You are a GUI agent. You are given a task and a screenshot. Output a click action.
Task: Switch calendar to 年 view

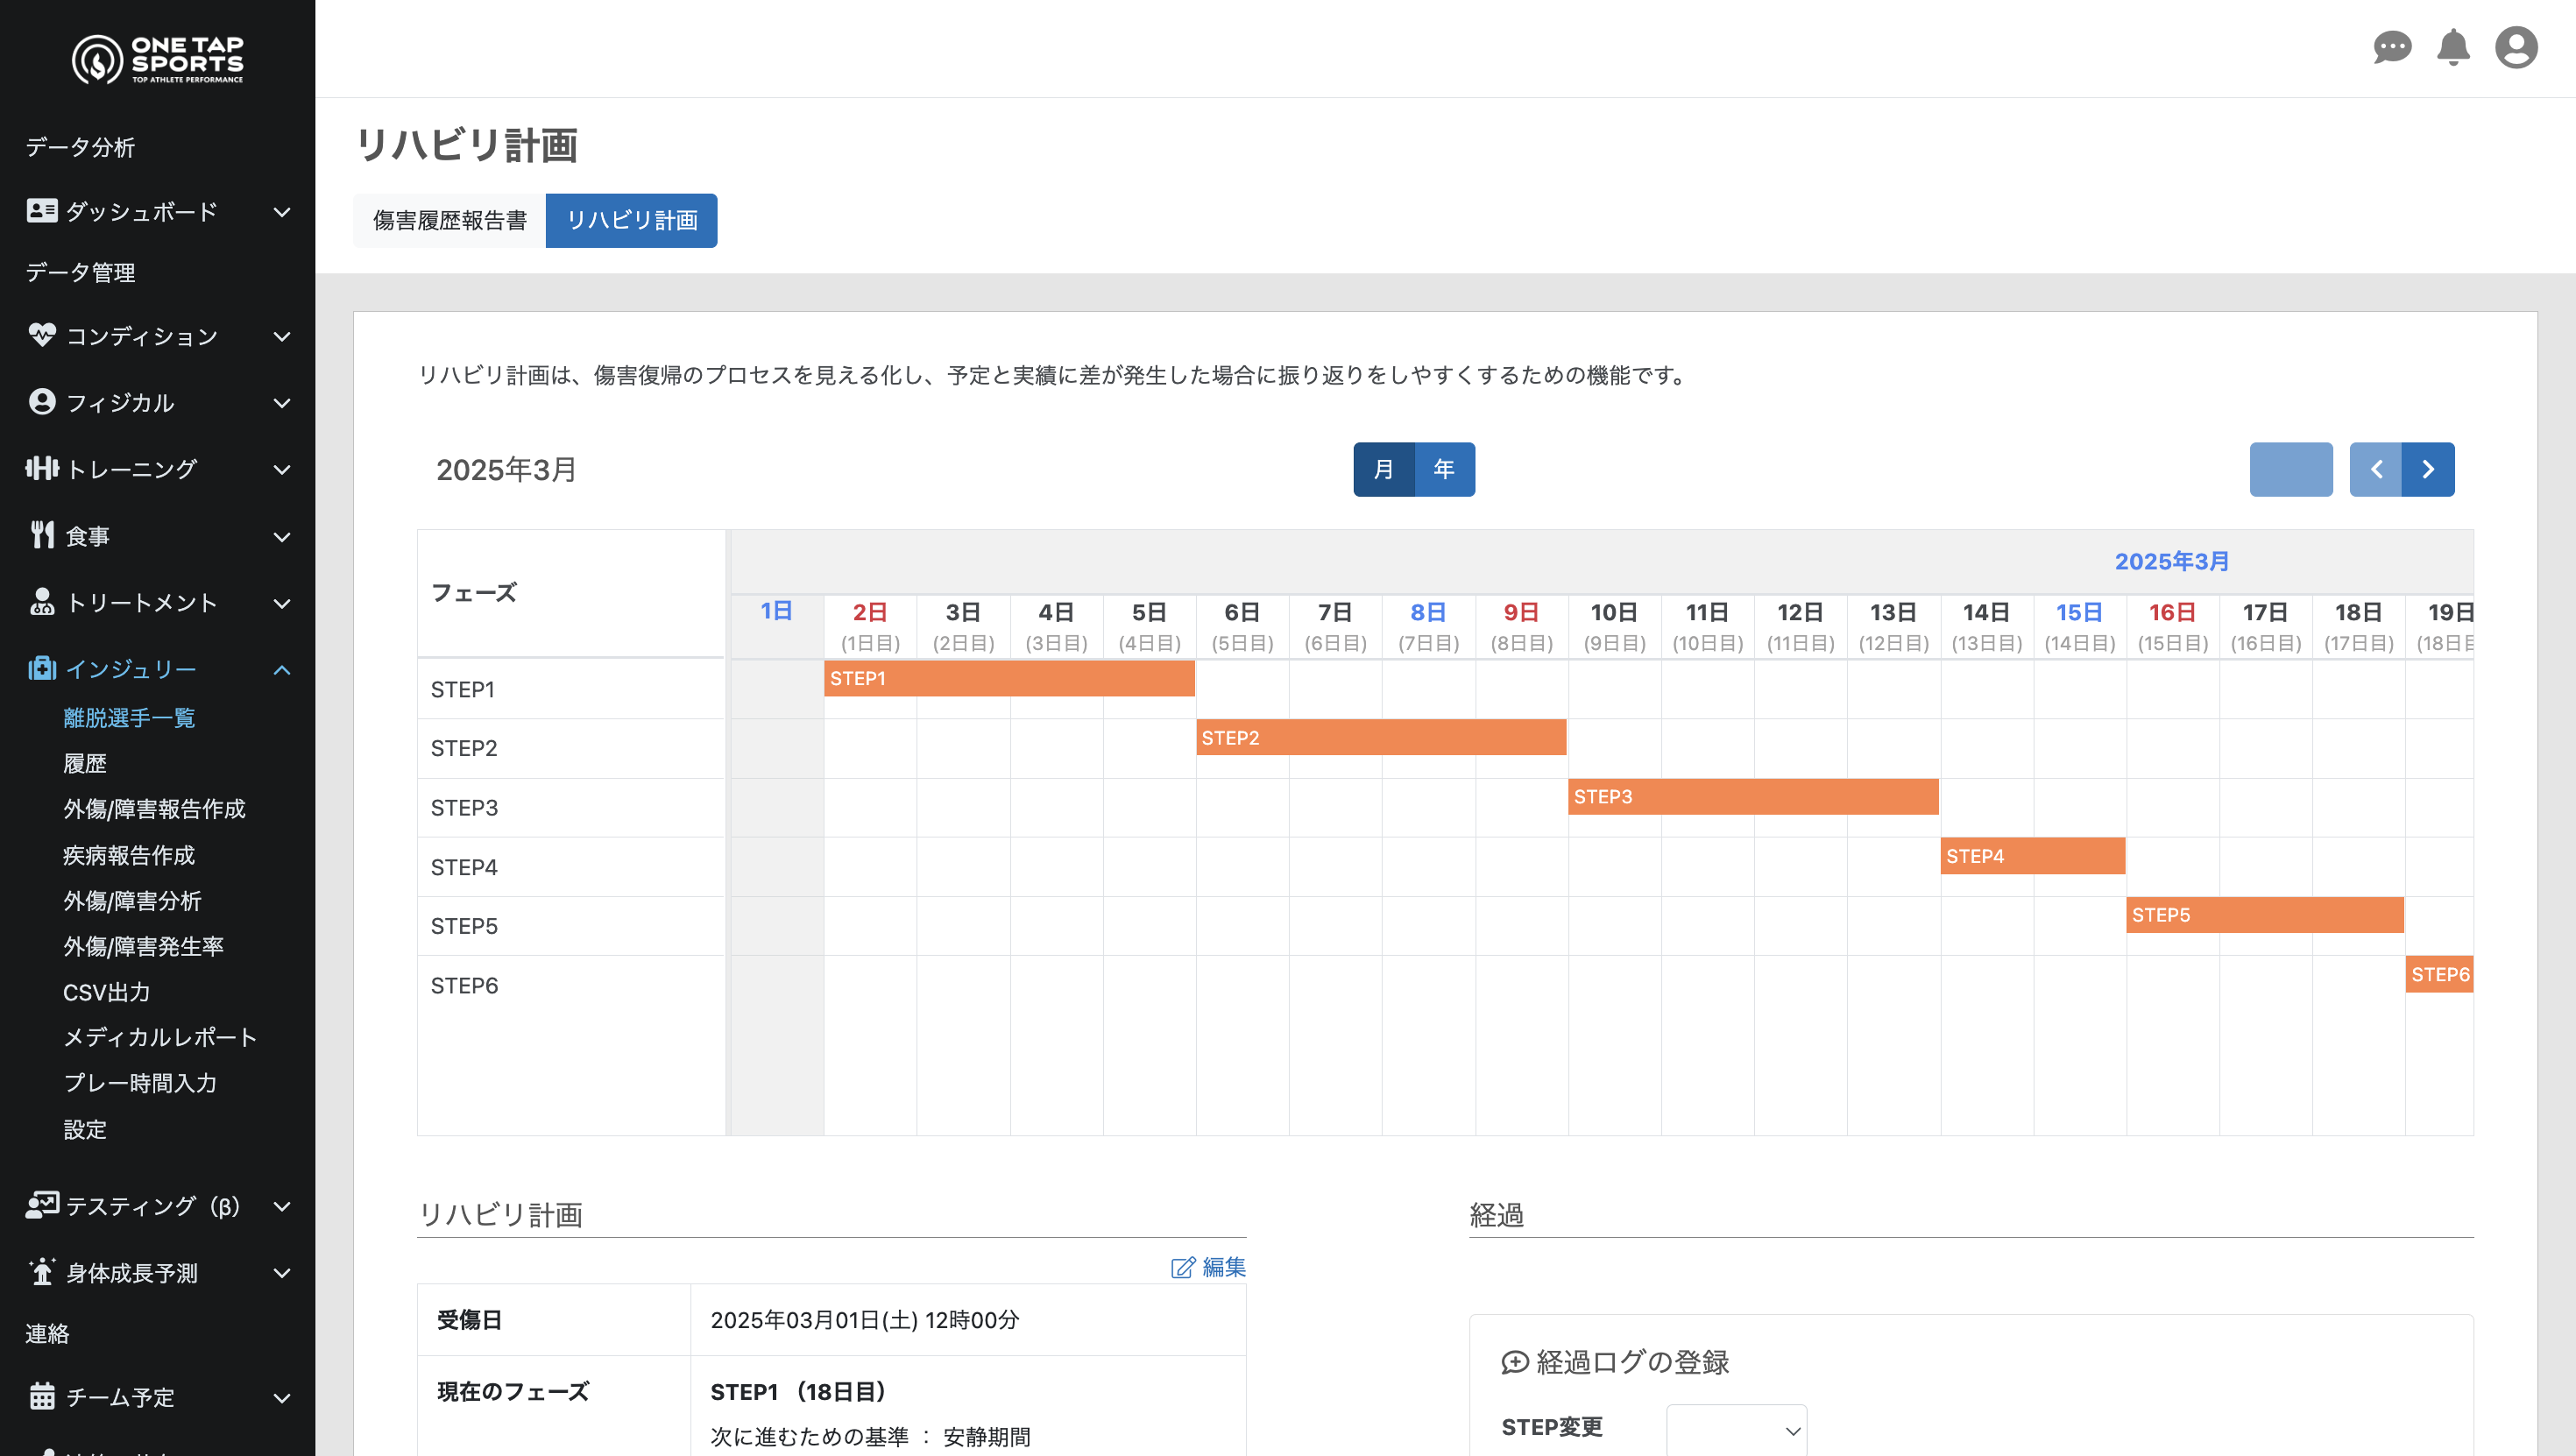[x=1445, y=469]
